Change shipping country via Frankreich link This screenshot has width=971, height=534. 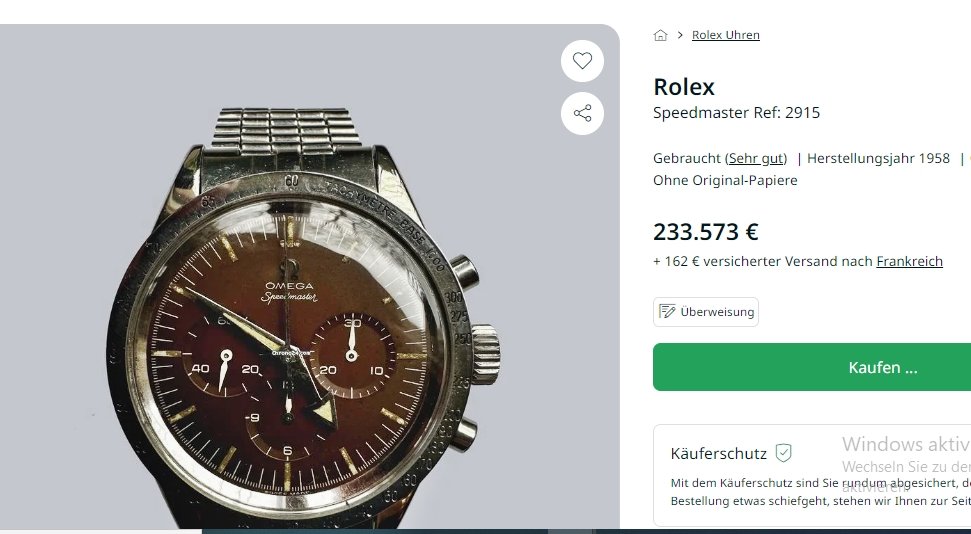(x=909, y=261)
